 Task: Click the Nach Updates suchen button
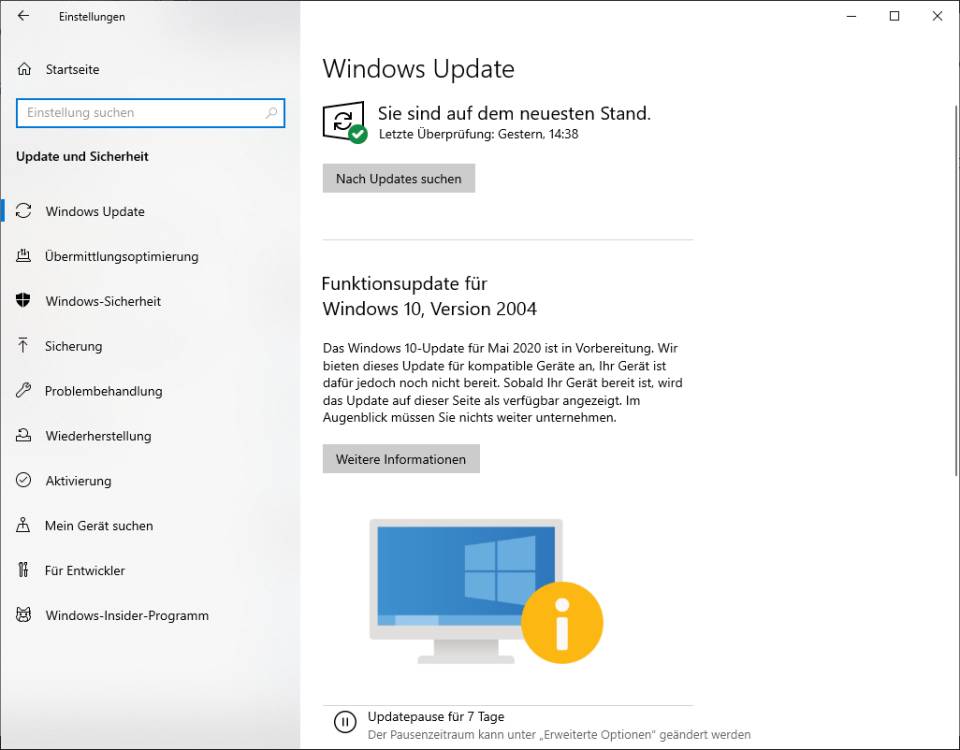point(398,178)
